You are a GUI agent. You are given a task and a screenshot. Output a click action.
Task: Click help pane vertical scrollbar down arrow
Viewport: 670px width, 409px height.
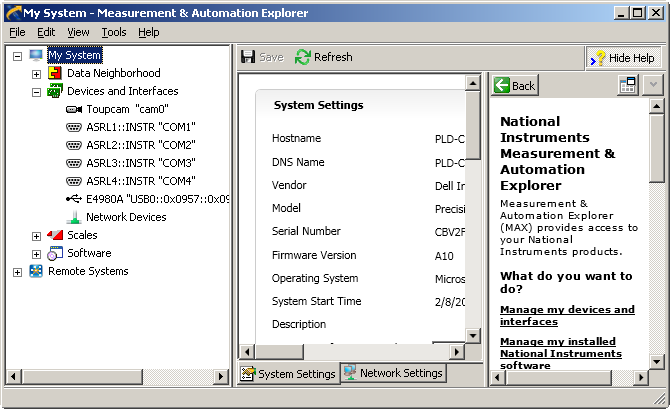[657, 362]
